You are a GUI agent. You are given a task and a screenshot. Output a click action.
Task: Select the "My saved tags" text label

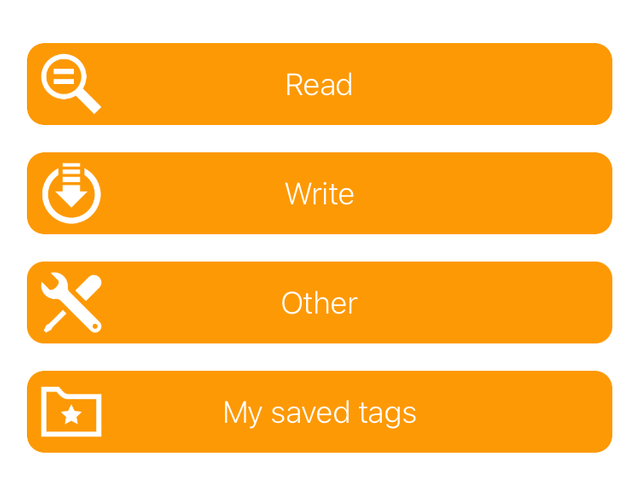click(319, 412)
